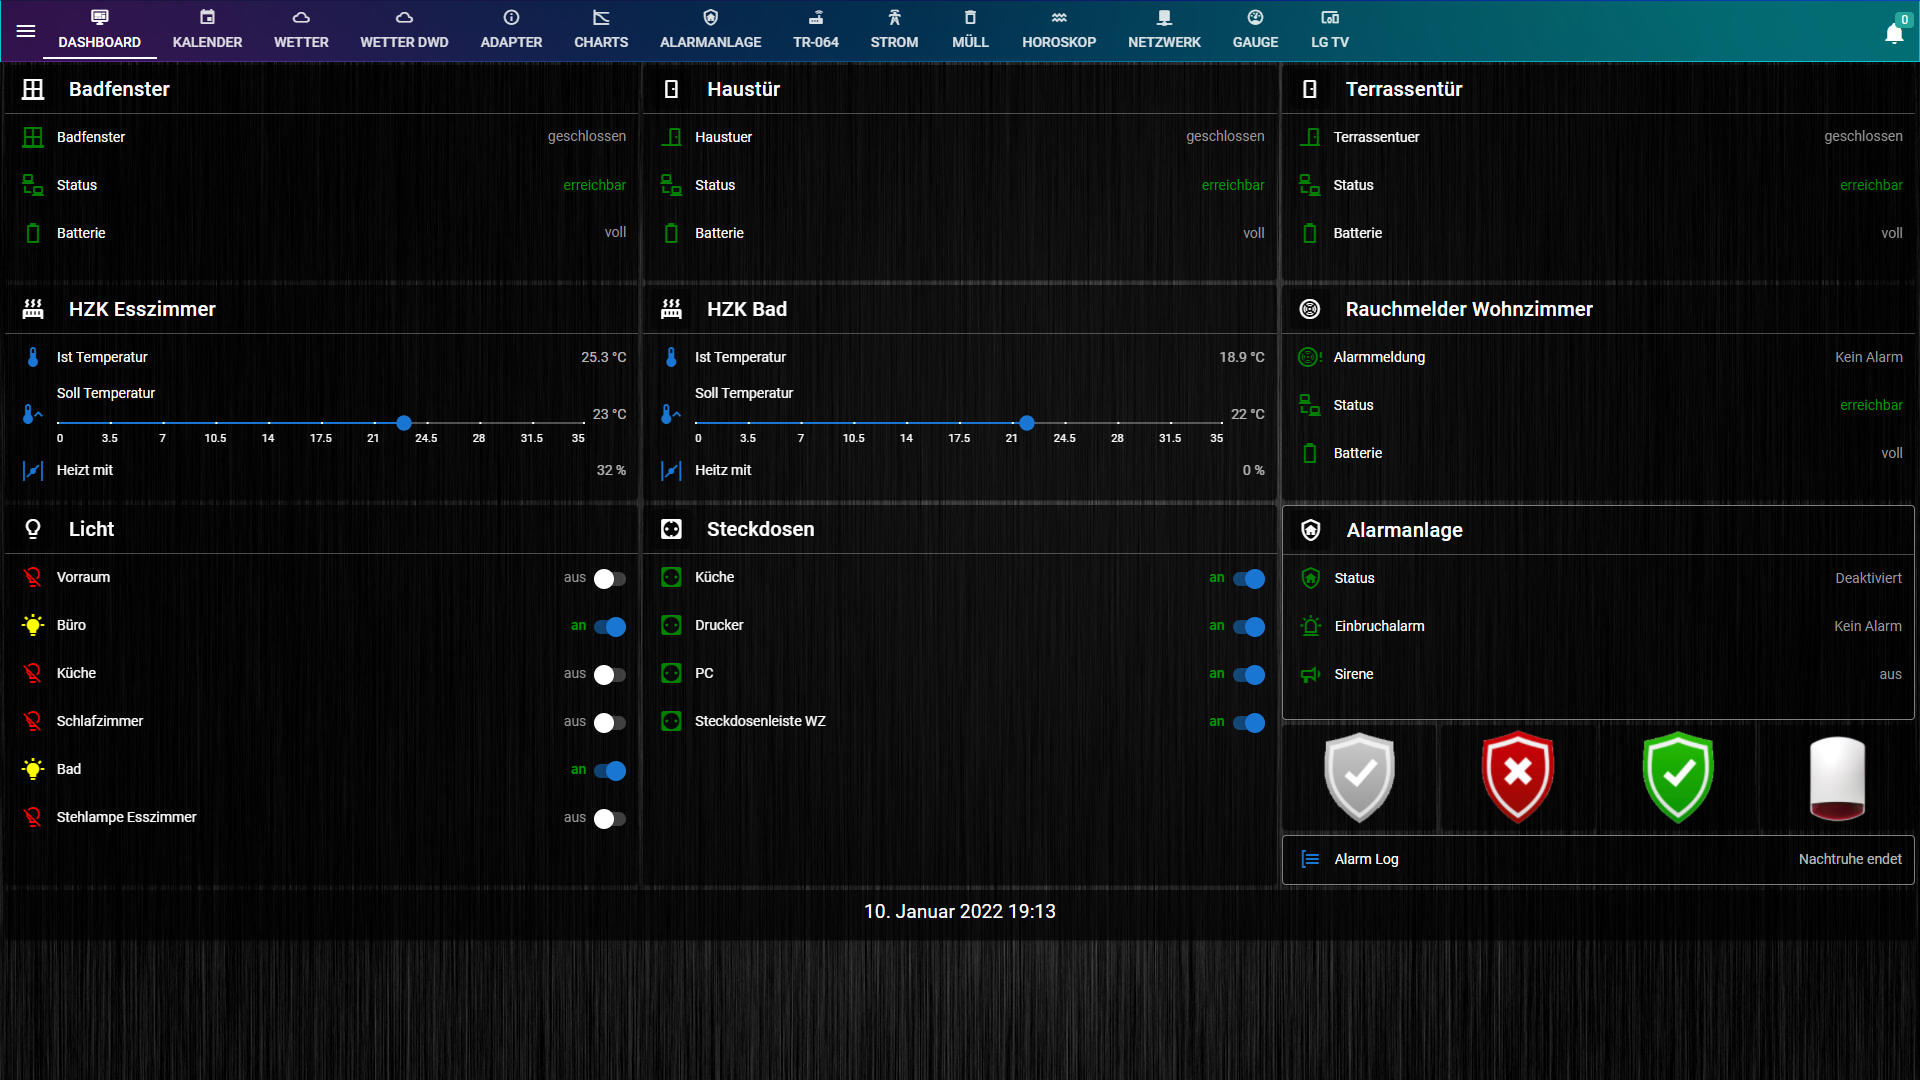This screenshot has height=1080, width=1920.
Task: Turn off the Büro light switch
Action: tap(609, 626)
